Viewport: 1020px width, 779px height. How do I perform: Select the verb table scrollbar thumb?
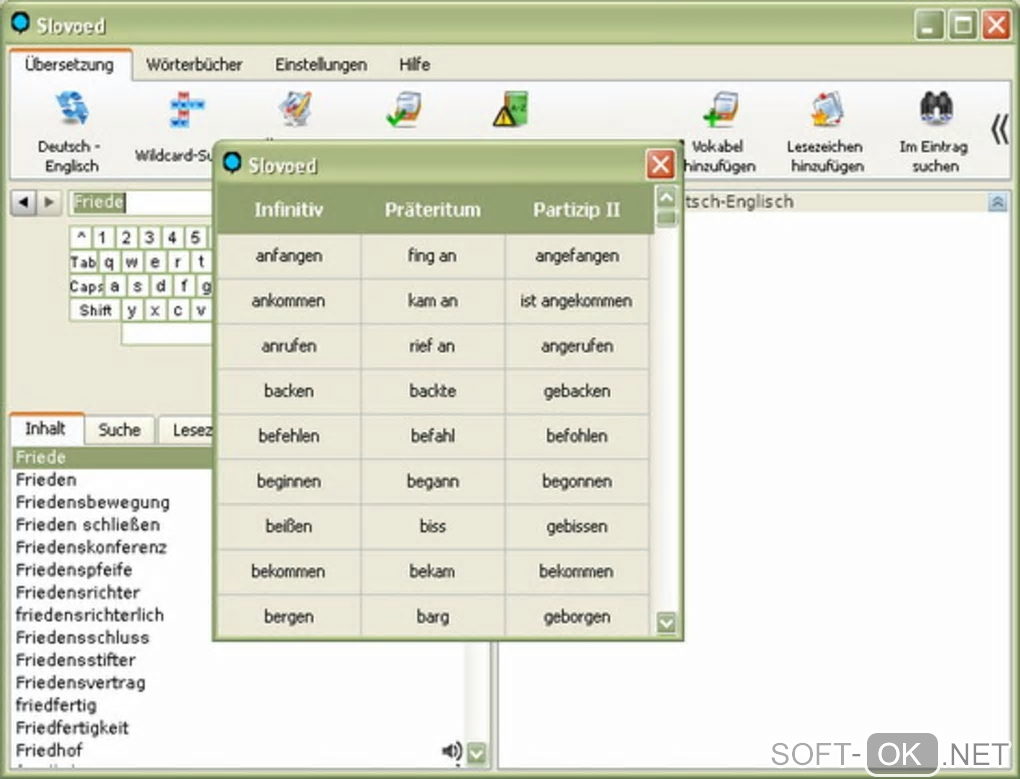(666, 217)
